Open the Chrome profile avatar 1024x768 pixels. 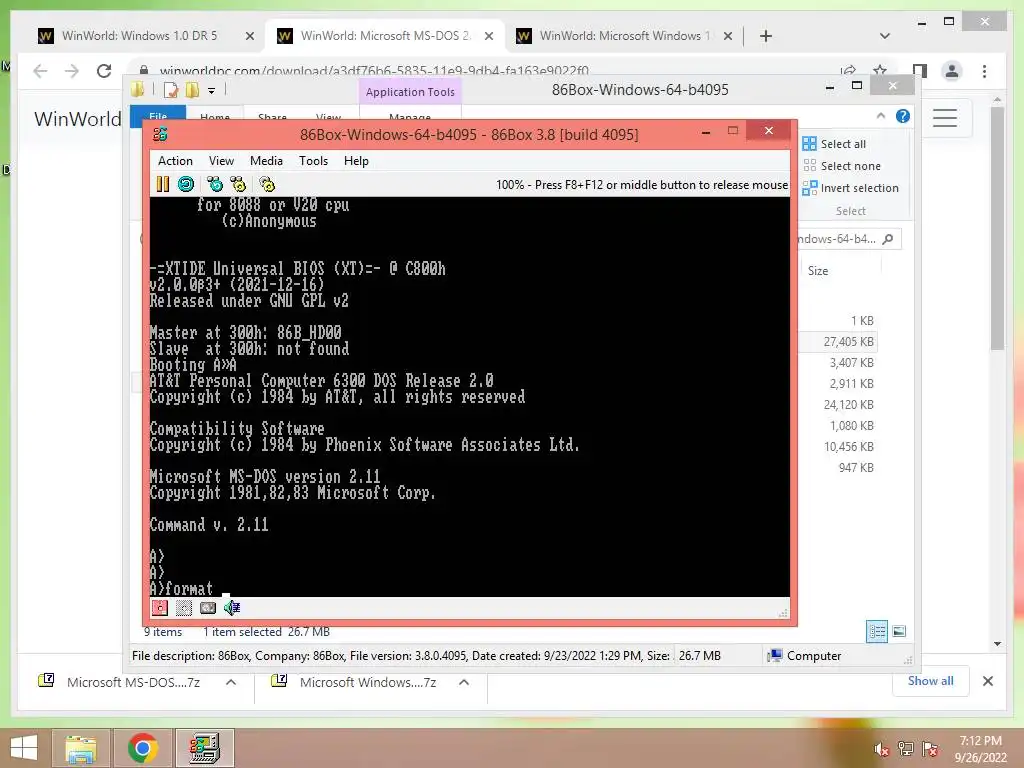pos(952,71)
